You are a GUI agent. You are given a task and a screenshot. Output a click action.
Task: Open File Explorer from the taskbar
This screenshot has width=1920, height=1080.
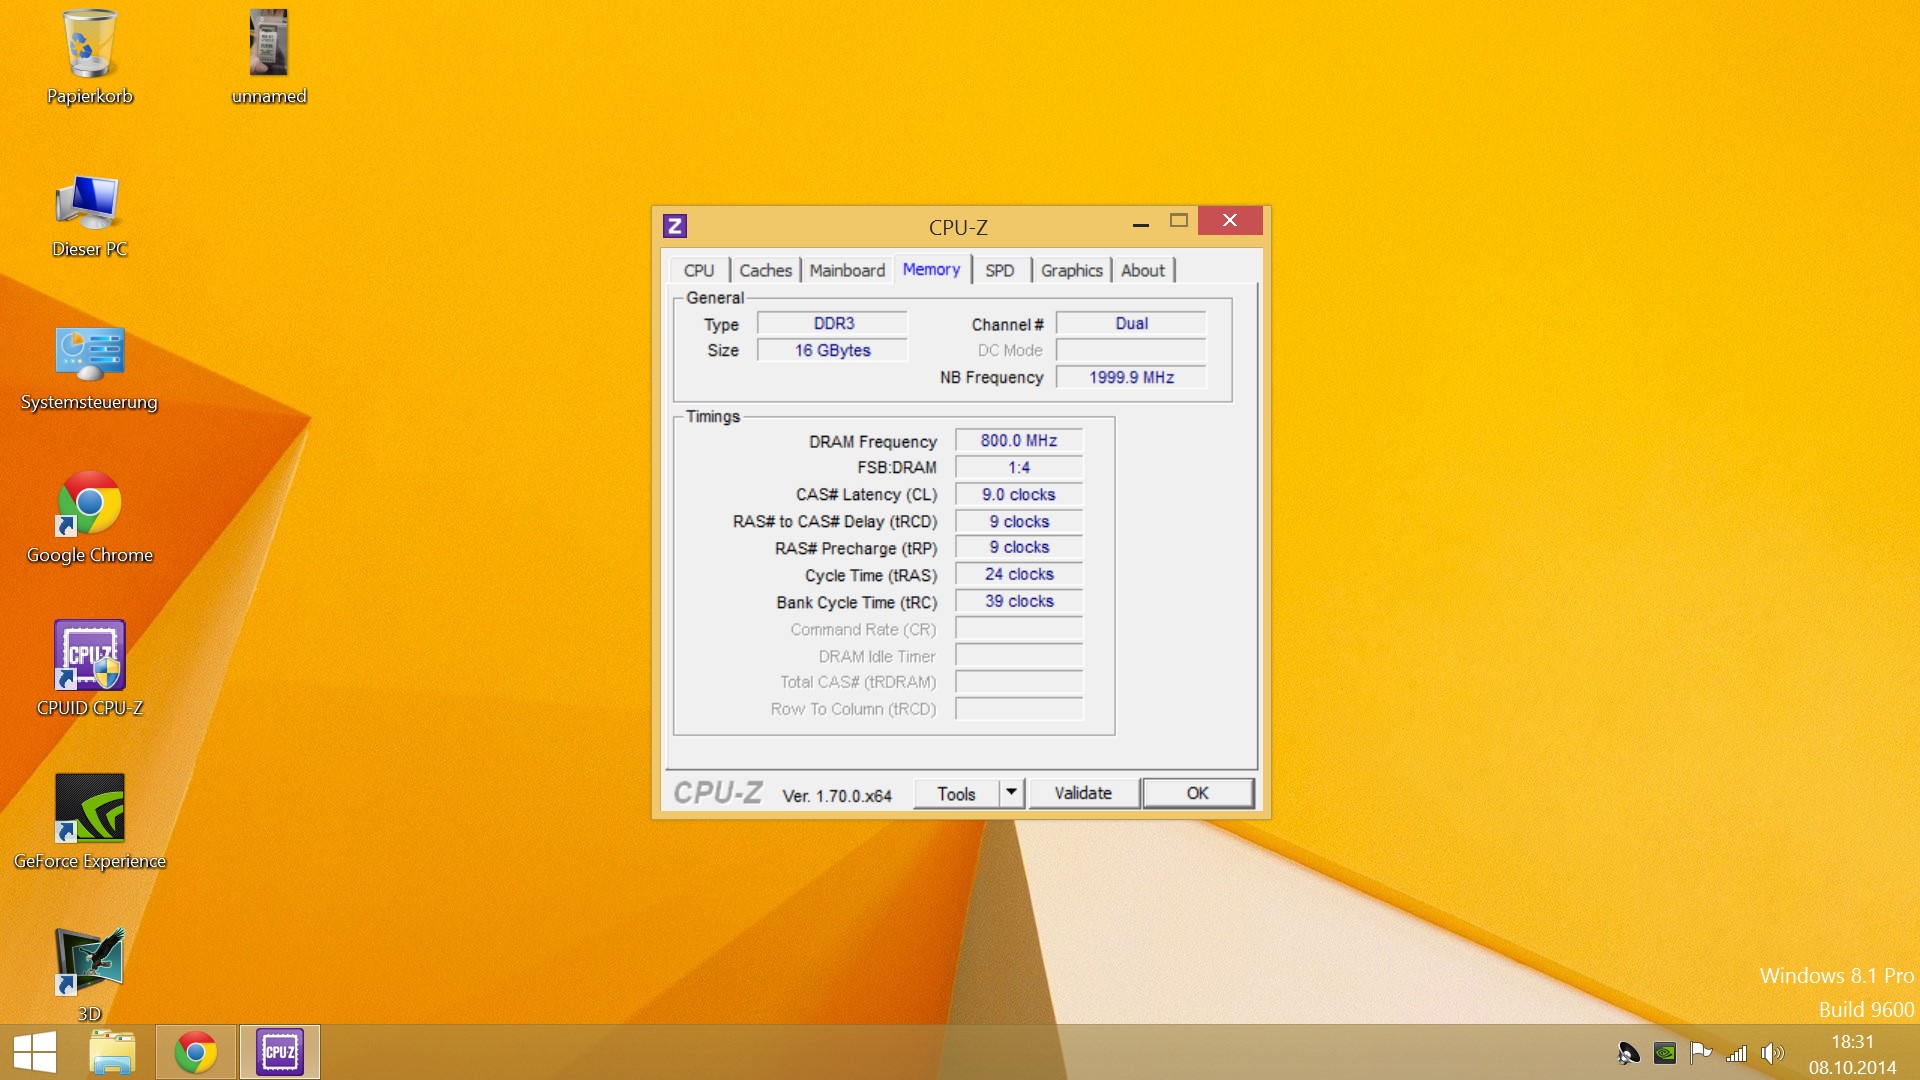point(112,1052)
